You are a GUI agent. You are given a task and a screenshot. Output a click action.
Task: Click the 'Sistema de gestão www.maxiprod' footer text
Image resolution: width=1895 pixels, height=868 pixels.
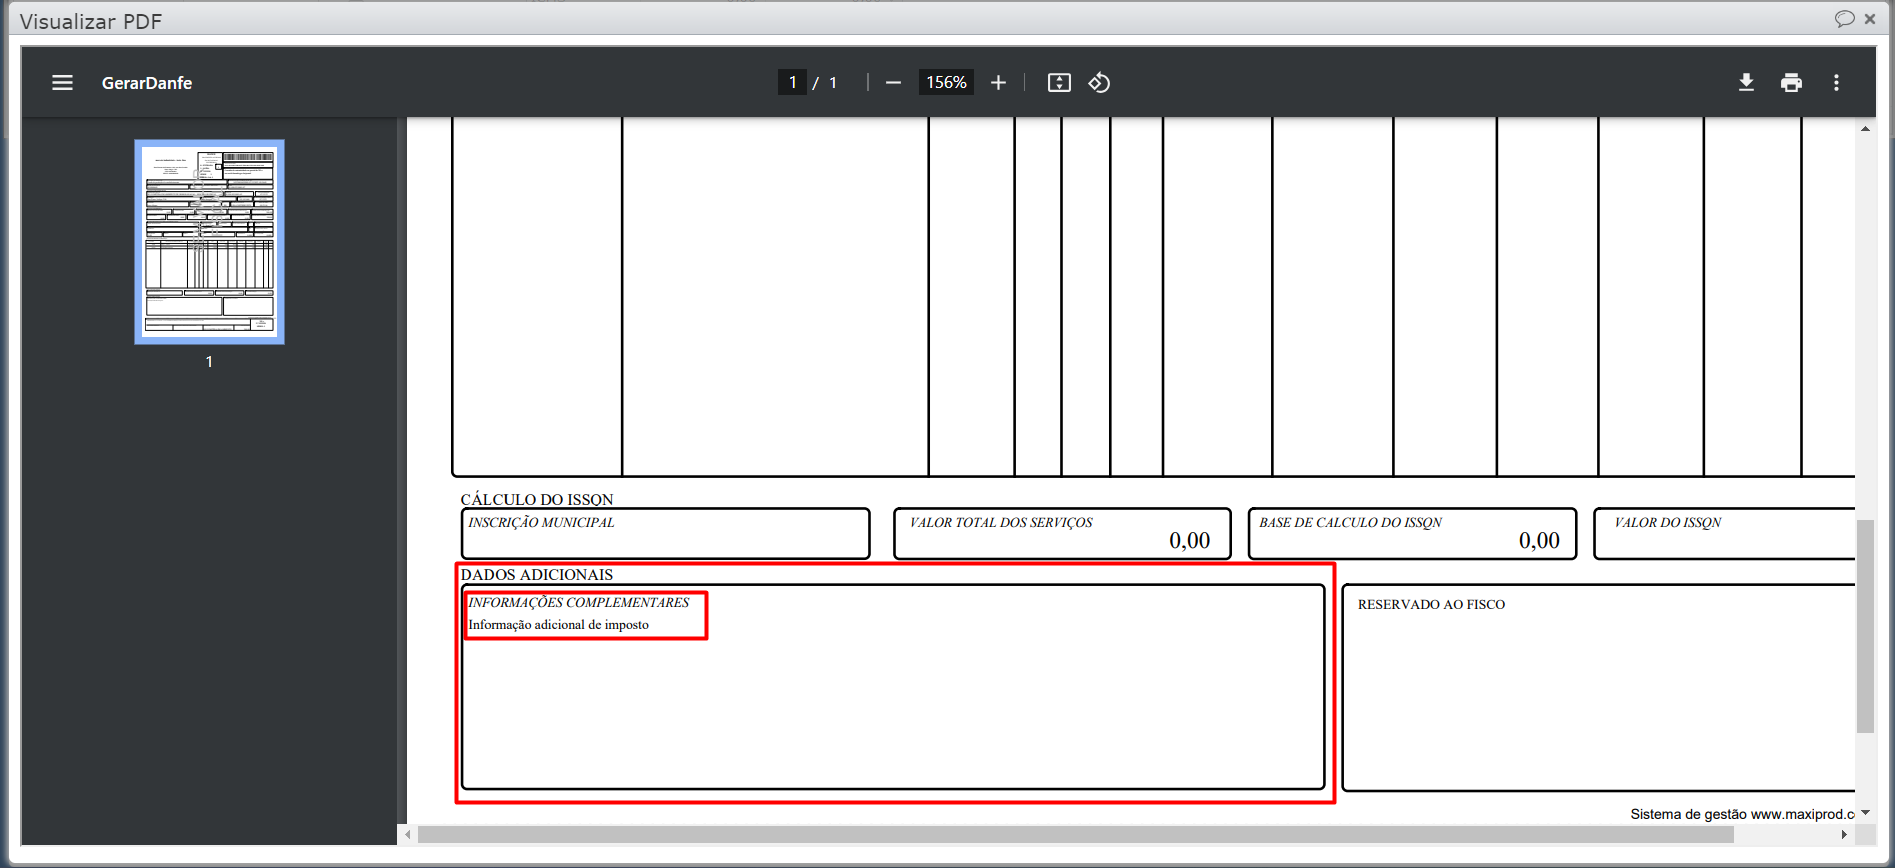pos(1742,814)
